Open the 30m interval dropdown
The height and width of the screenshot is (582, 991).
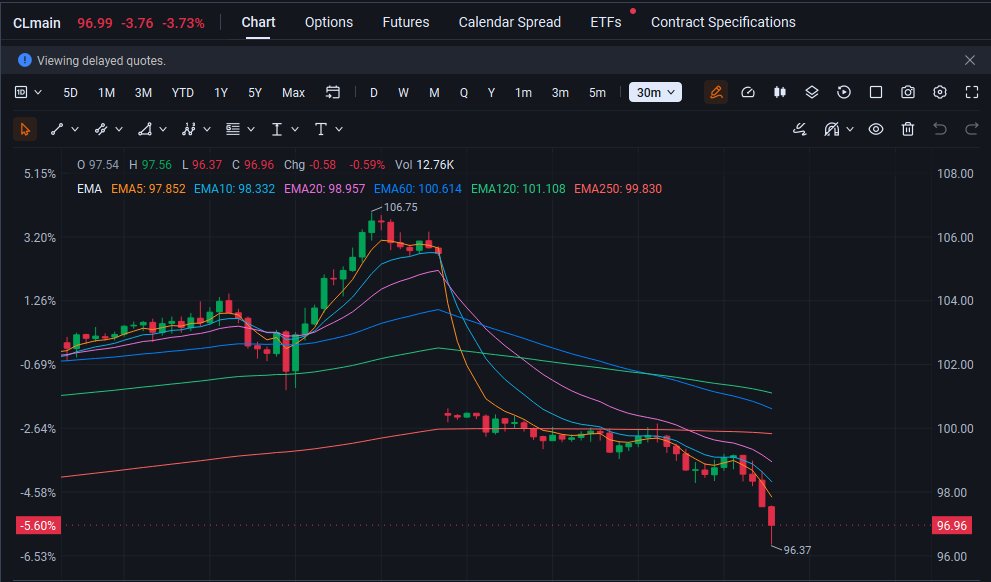655,92
